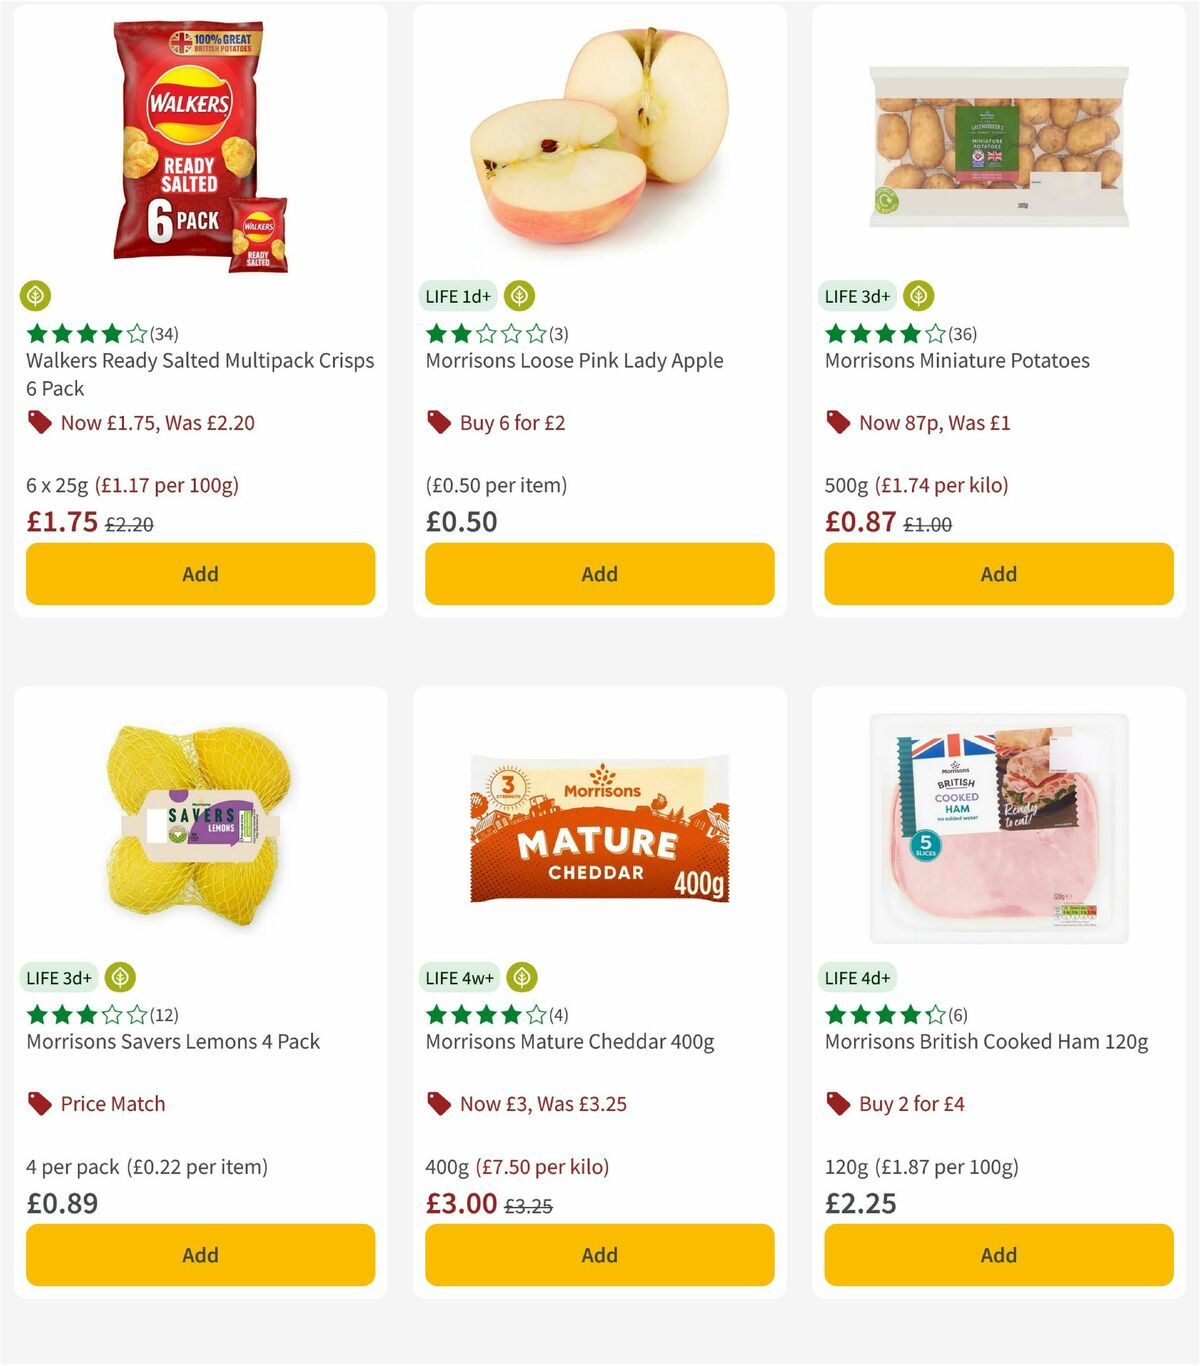Click the red tag icon beside Buy 6 for £2
The width and height of the screenshot is (1200, 1366).
438,422
